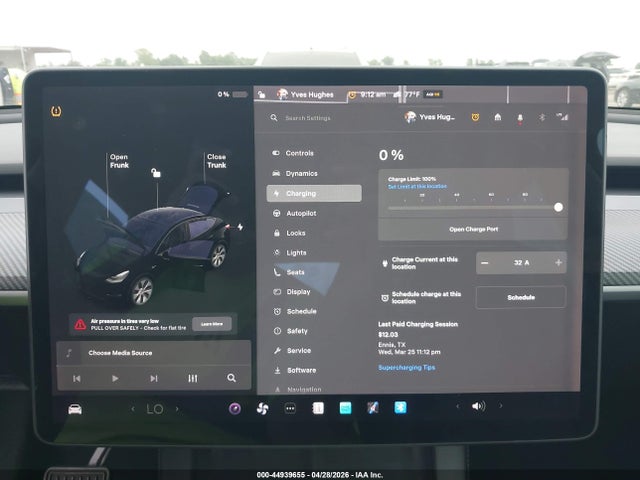Open the fan climate control icon
640x480 pixels.
click(x=262, y=408)
